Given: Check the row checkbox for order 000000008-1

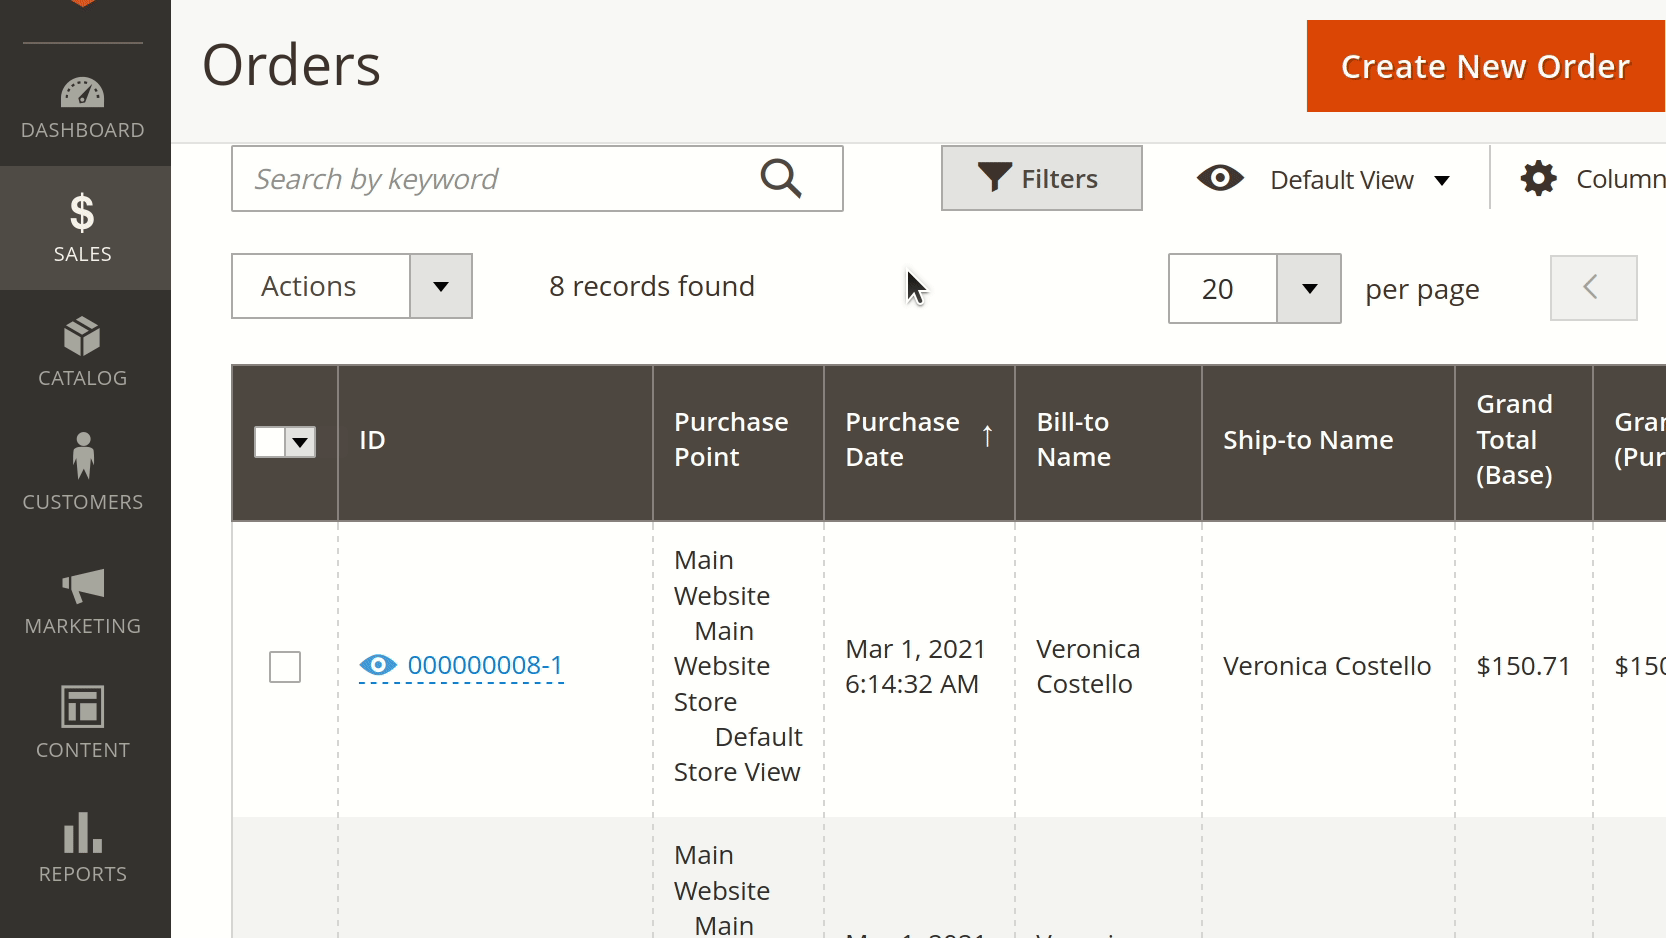Looking at the screenshot, I should coord(285,667).
